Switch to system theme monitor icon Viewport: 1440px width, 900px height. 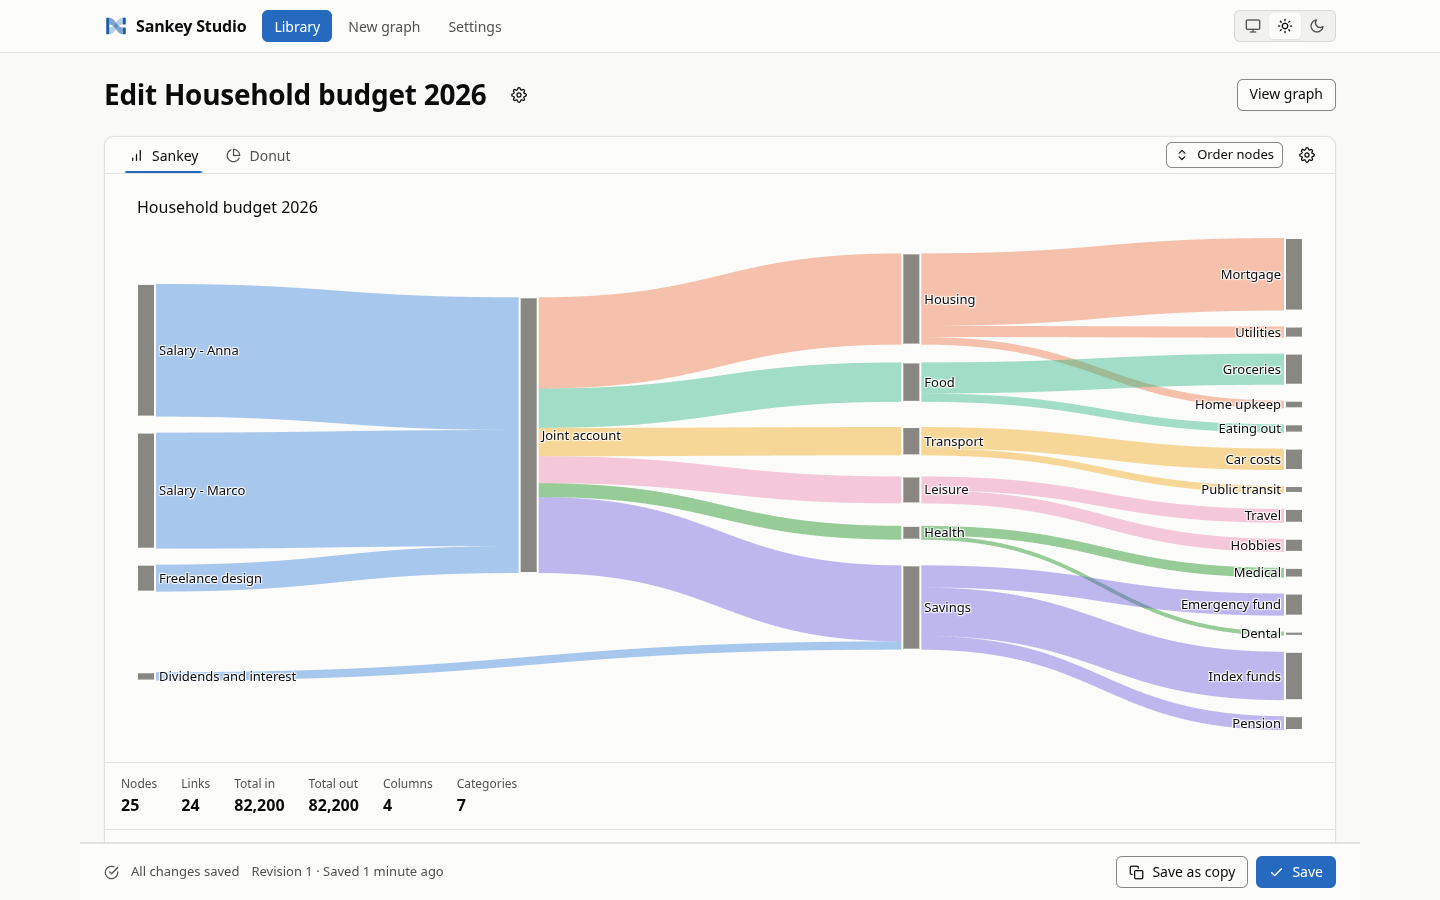click(1253, 26)
